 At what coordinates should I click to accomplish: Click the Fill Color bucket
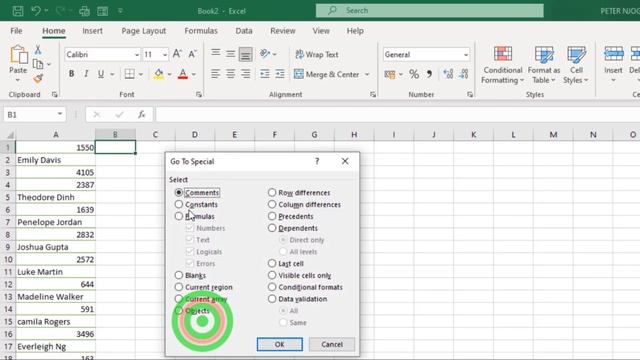159,74
